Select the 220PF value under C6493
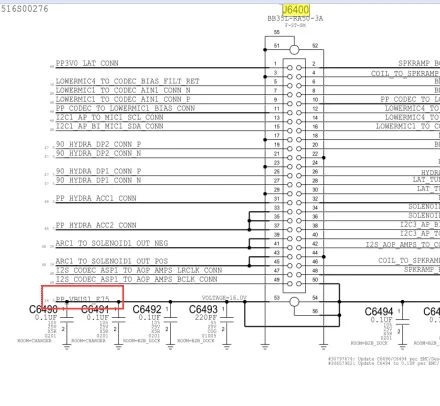This screenshot has height=406, width=440. 206,317
